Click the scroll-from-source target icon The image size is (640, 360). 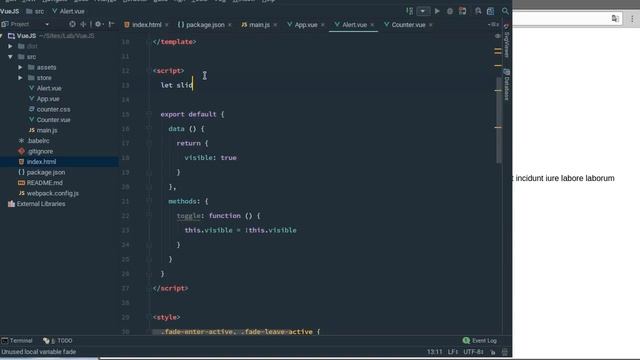click(72, 24)
